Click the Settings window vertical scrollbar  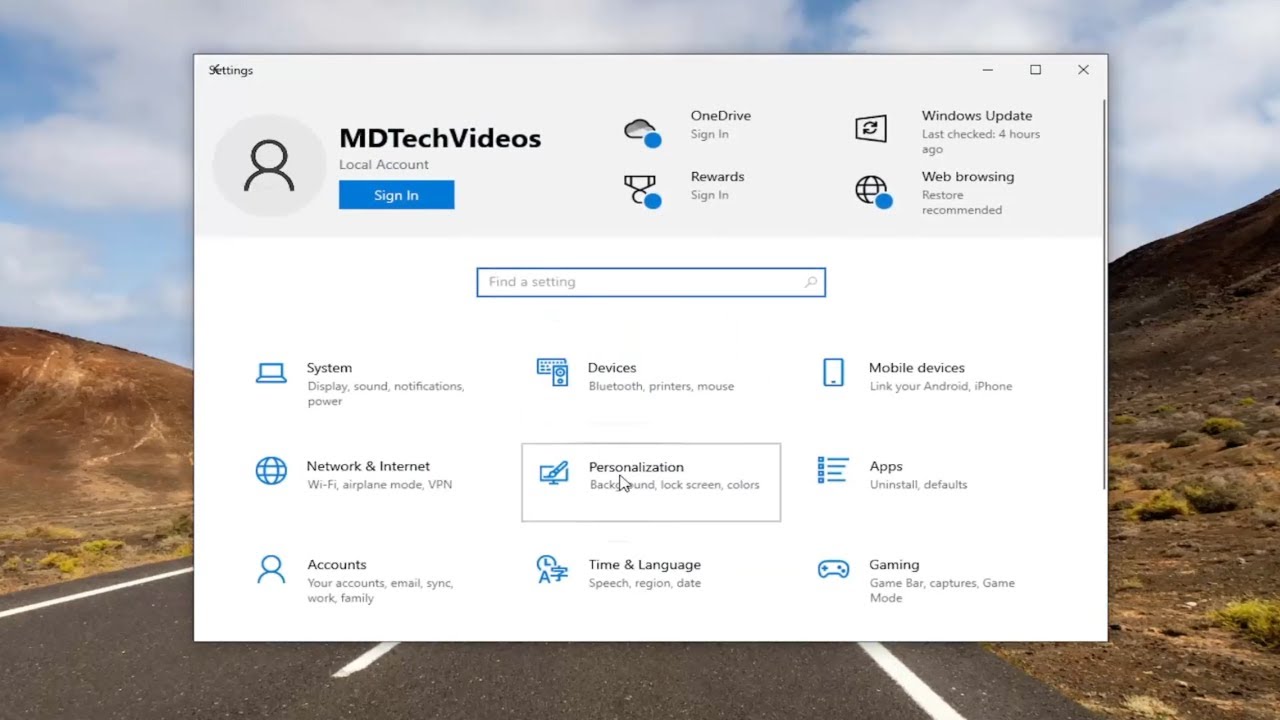(1104, 293)
